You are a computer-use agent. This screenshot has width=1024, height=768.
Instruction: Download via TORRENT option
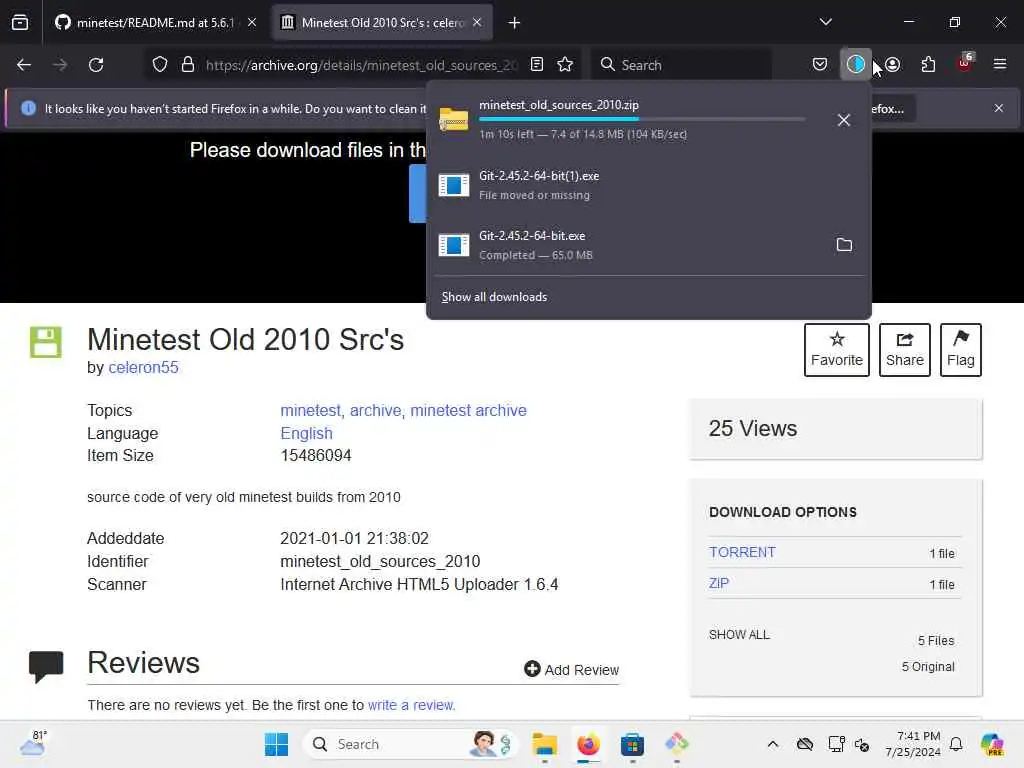(x=743, y=552)
